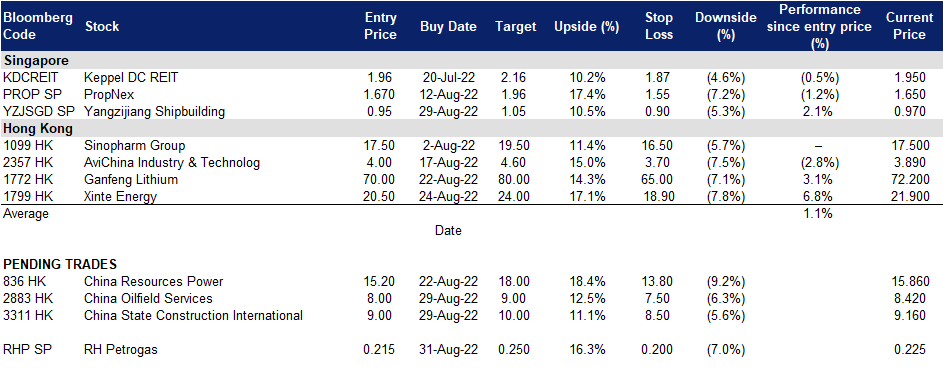Image resolution: width=943 pixels, height=375 pixels.
Task: Select the Singapore section row
Action: (472, 61)
